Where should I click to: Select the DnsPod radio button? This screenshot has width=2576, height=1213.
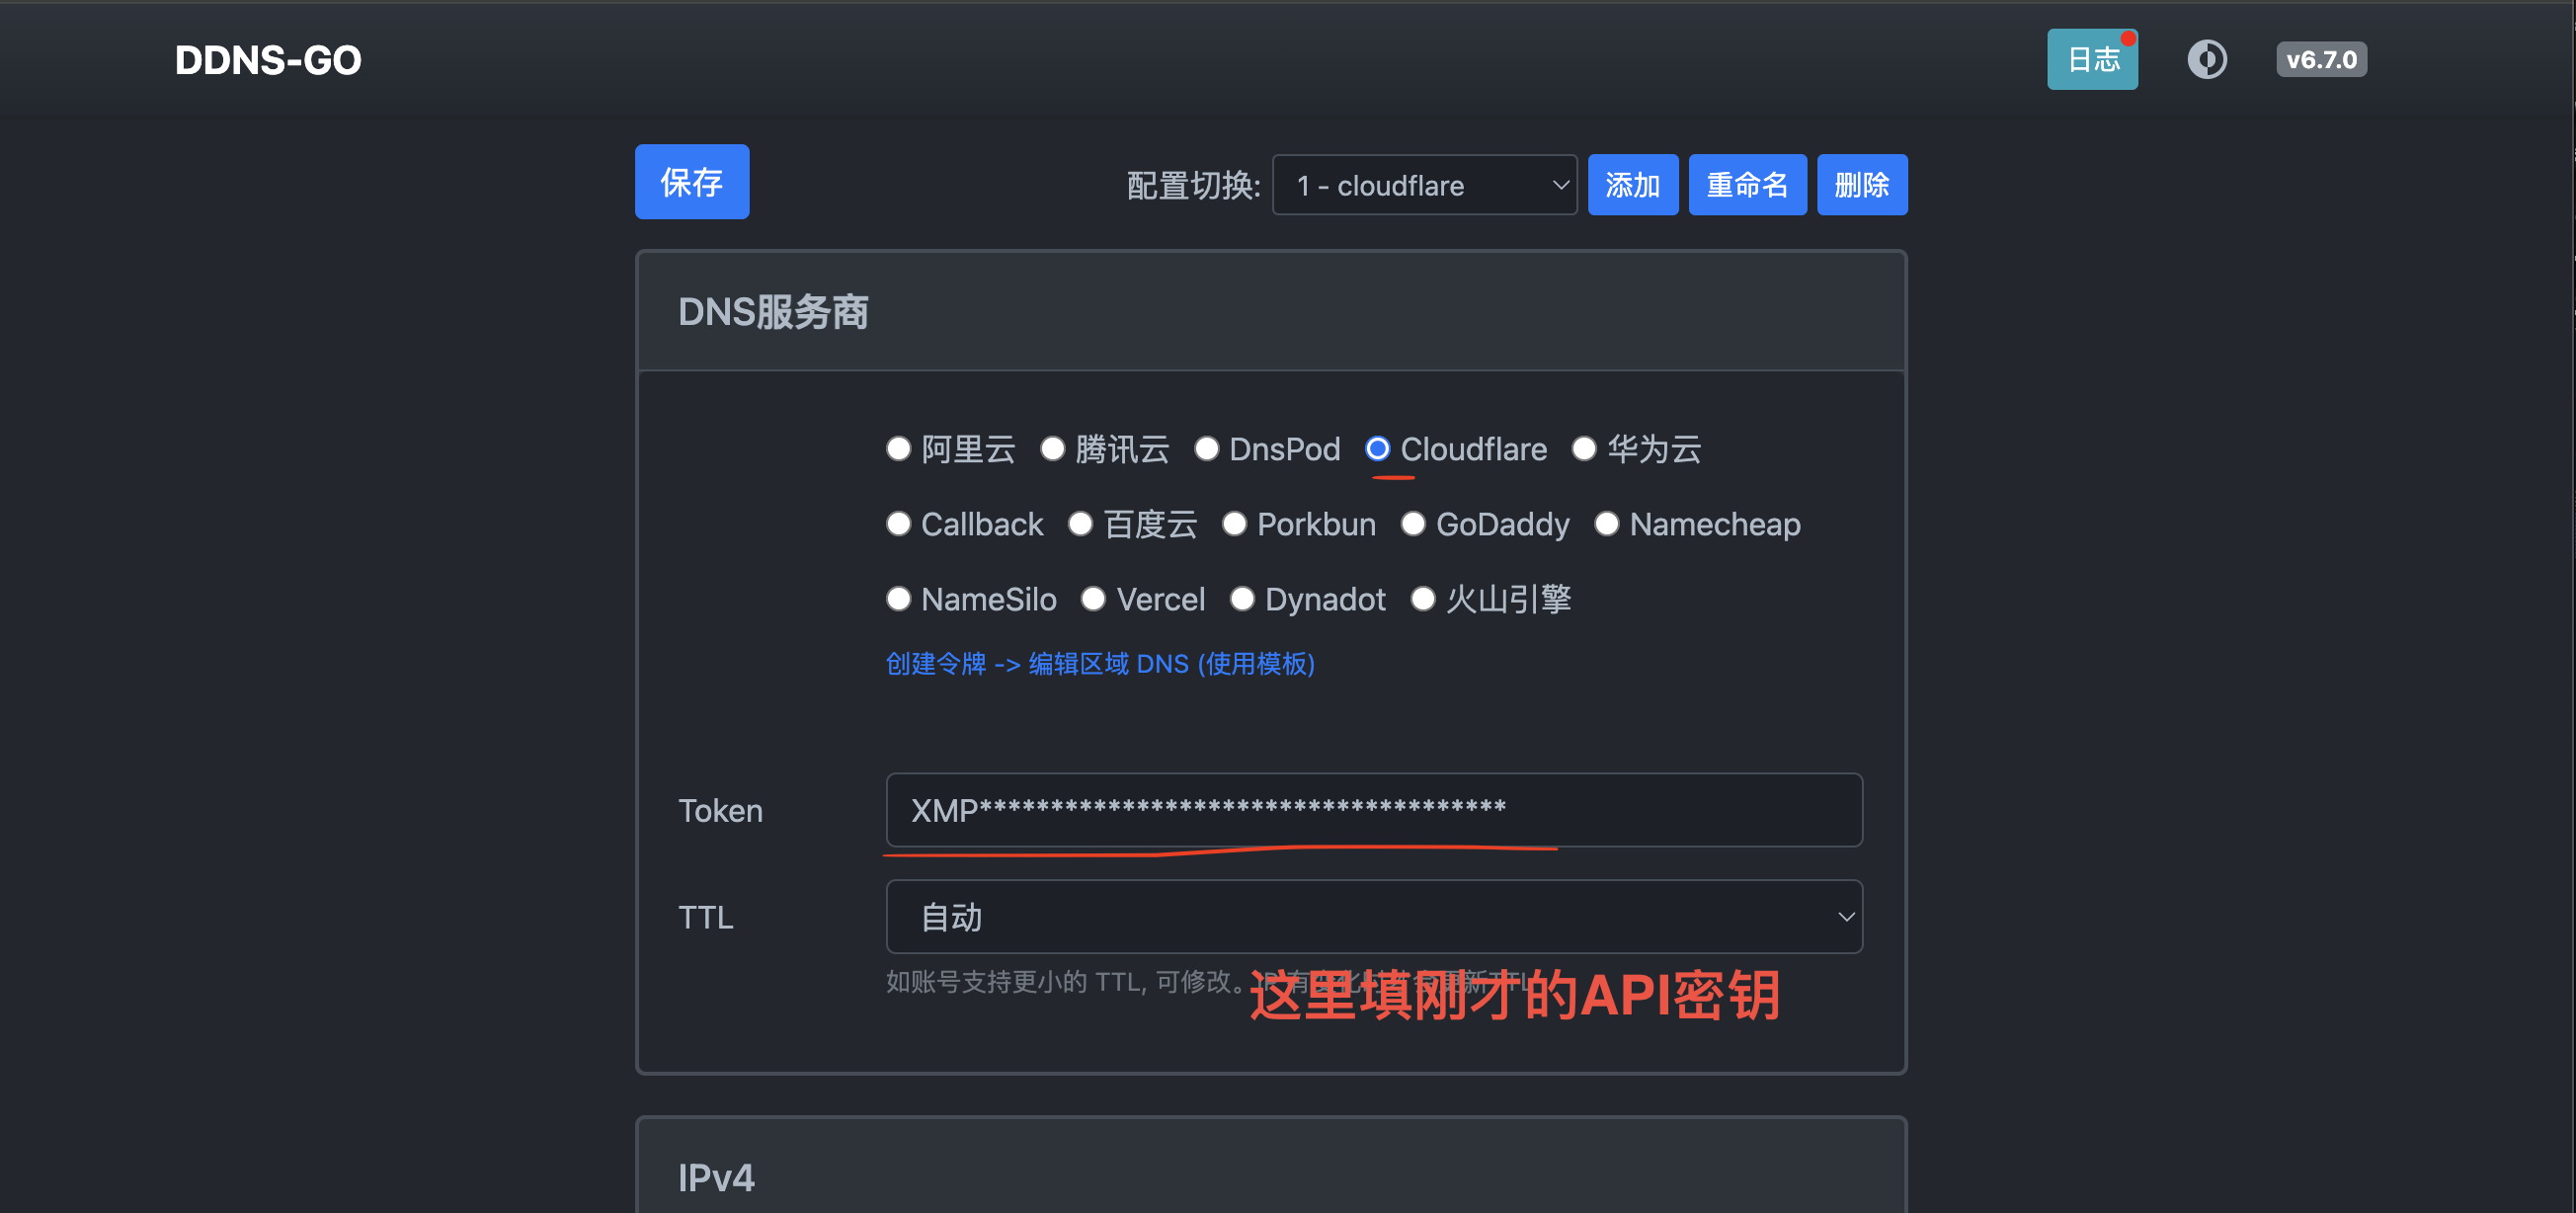[x=1206, y=449]
